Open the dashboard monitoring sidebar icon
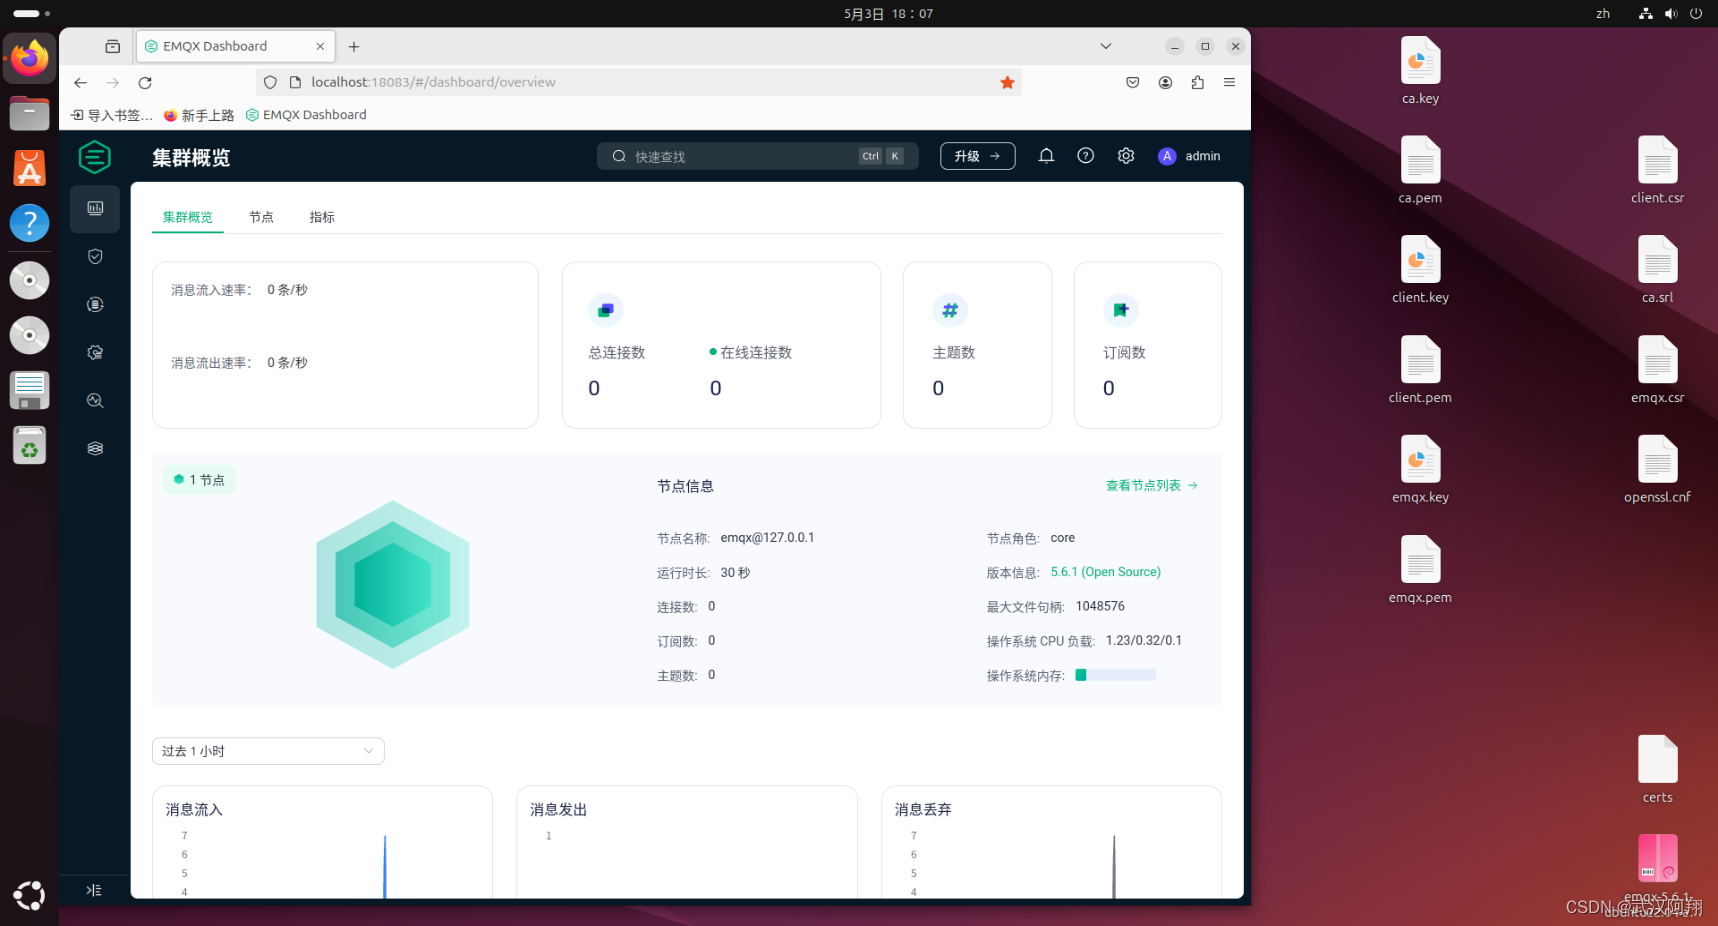This screenshot has height=926, width=1718. (95, 208)
